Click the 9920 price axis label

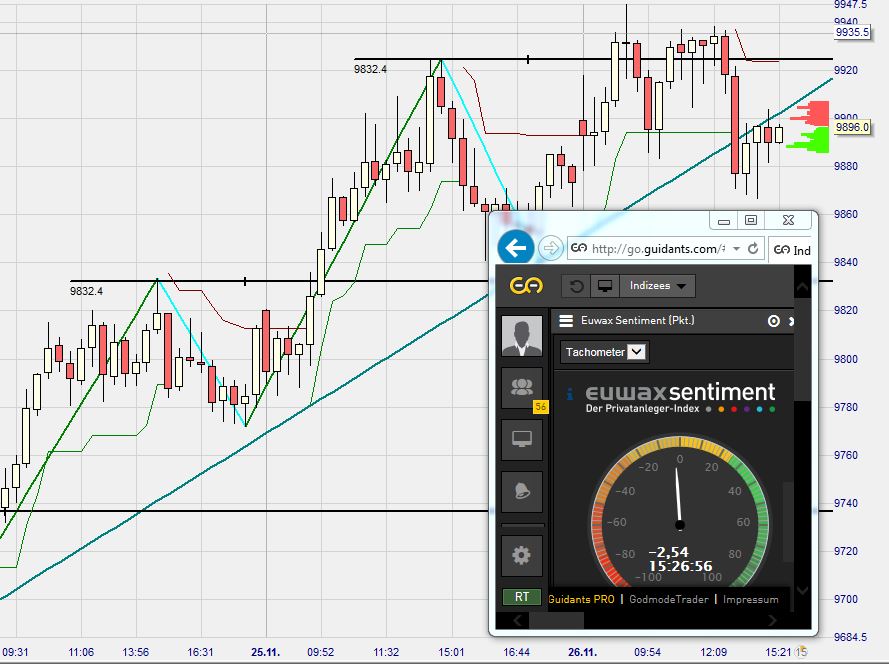(845, 70)
